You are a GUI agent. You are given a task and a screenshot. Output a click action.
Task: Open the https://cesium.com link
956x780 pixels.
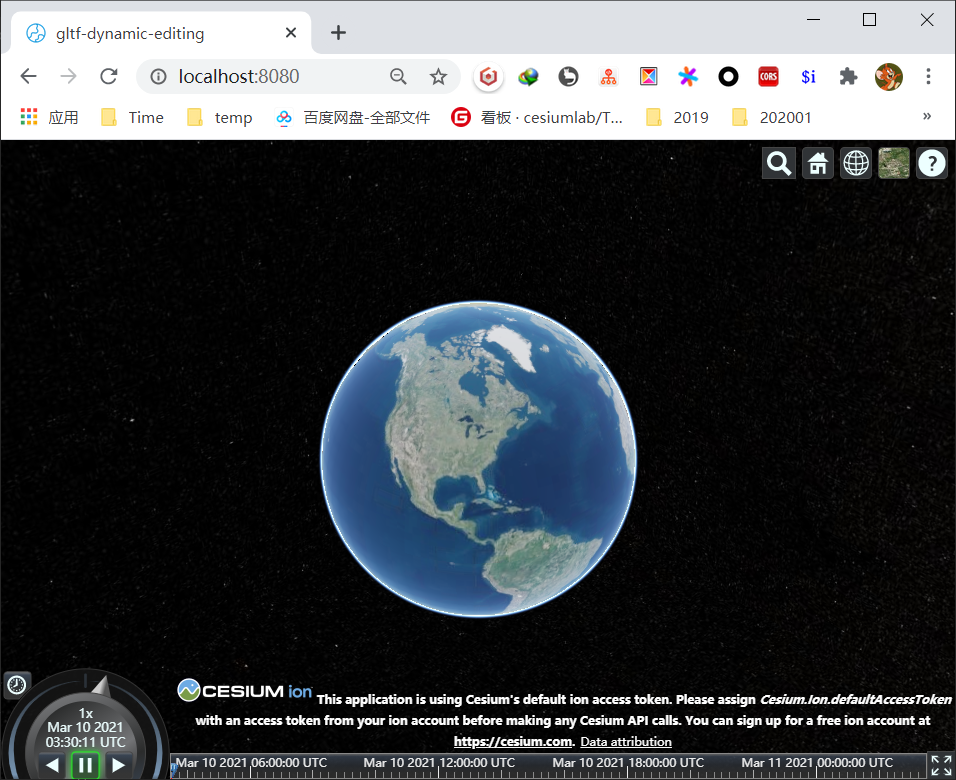[x=513, y=742]
